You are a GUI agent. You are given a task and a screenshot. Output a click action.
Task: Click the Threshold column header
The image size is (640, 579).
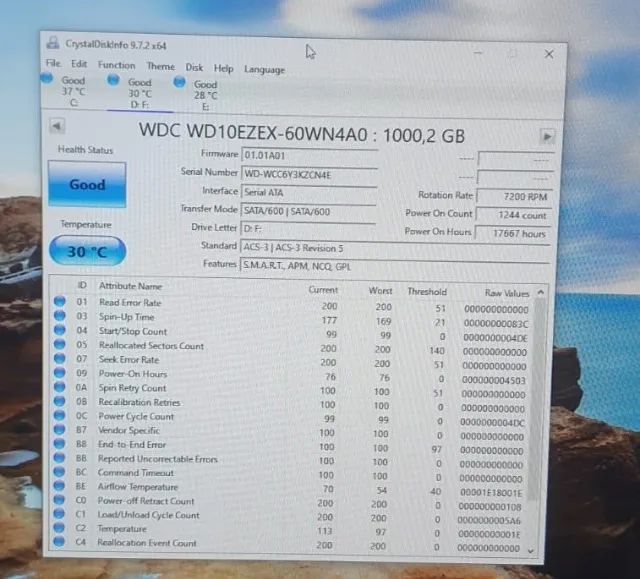pyautogui.click(x=427, y=292)
